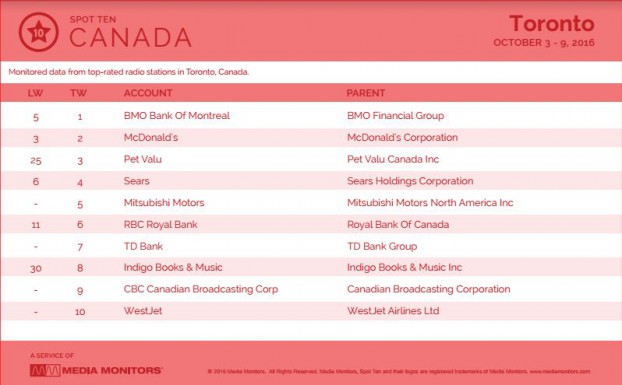Click the McDonald's account entry

point(151,138)
